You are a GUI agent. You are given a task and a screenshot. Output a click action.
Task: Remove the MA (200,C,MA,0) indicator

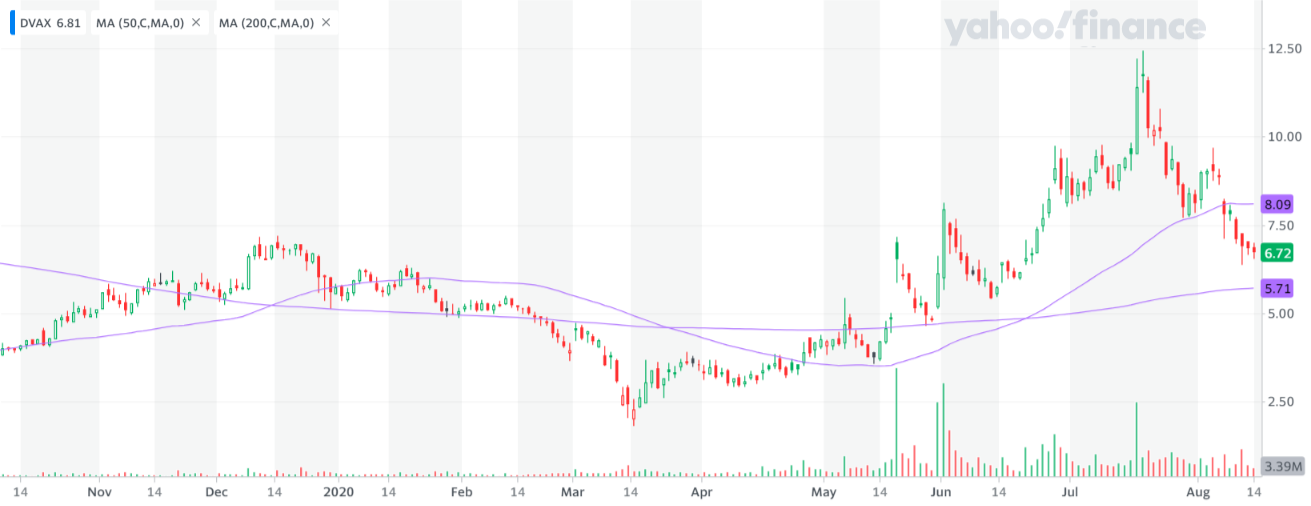(x=326, y=22)
